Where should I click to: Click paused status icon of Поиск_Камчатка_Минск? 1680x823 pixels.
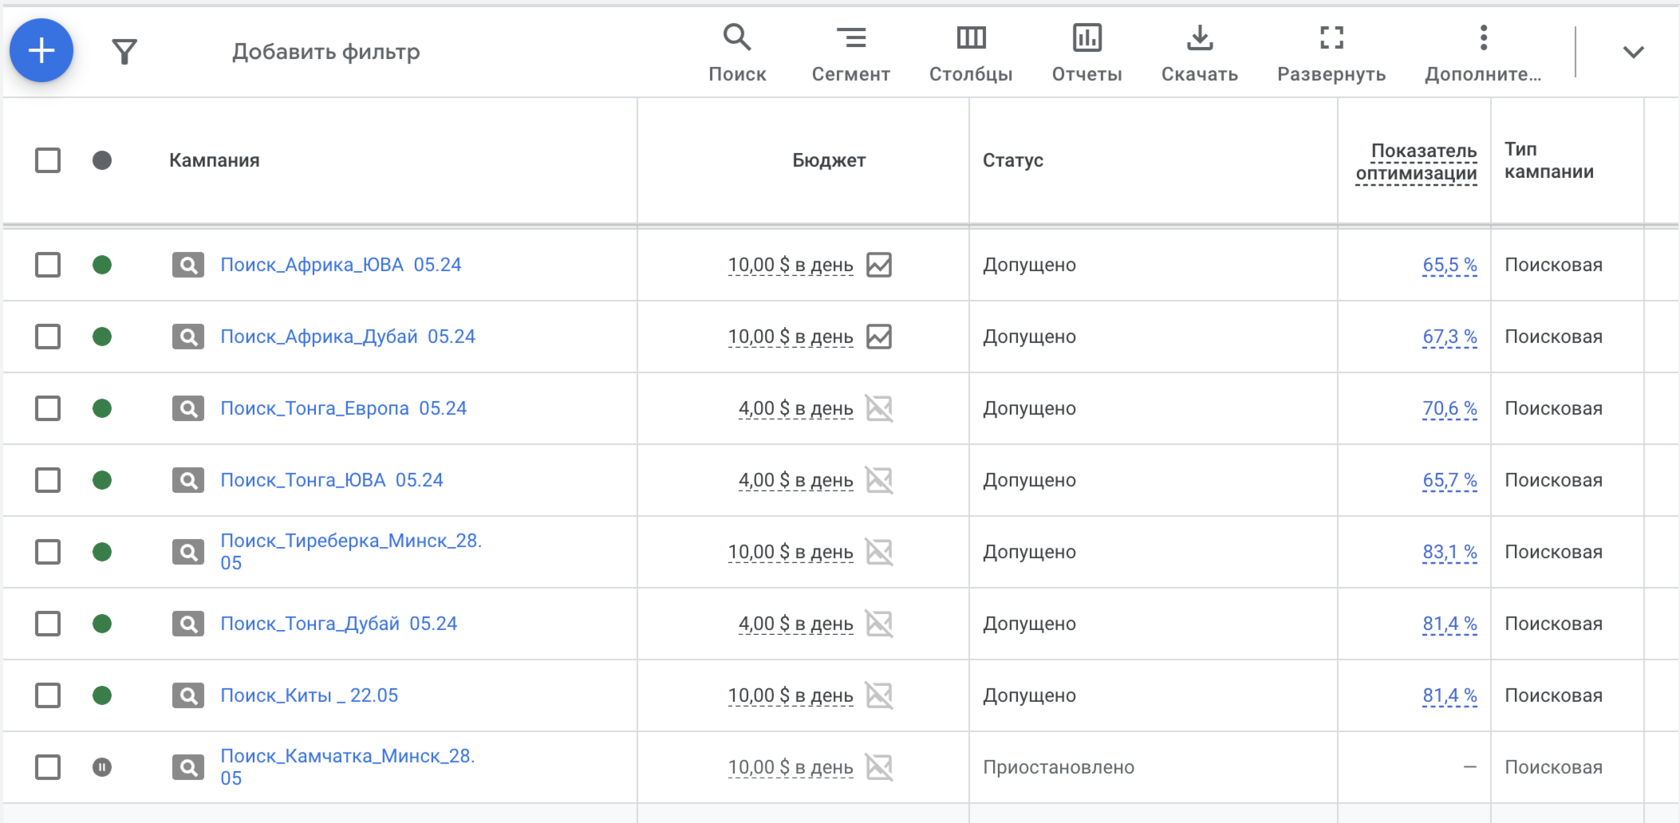point(102,767)
